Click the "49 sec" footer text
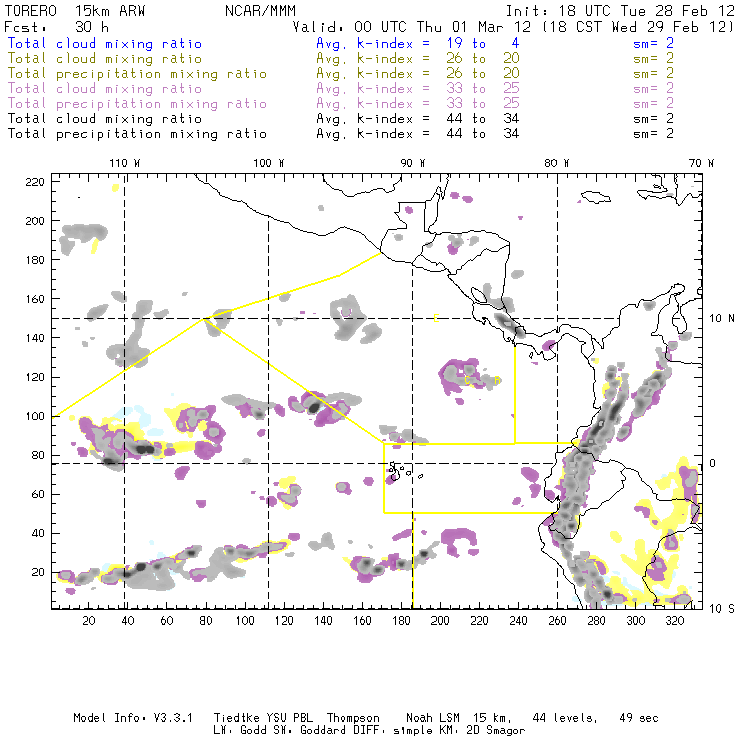Screen dimensions: 740x740 639,718
